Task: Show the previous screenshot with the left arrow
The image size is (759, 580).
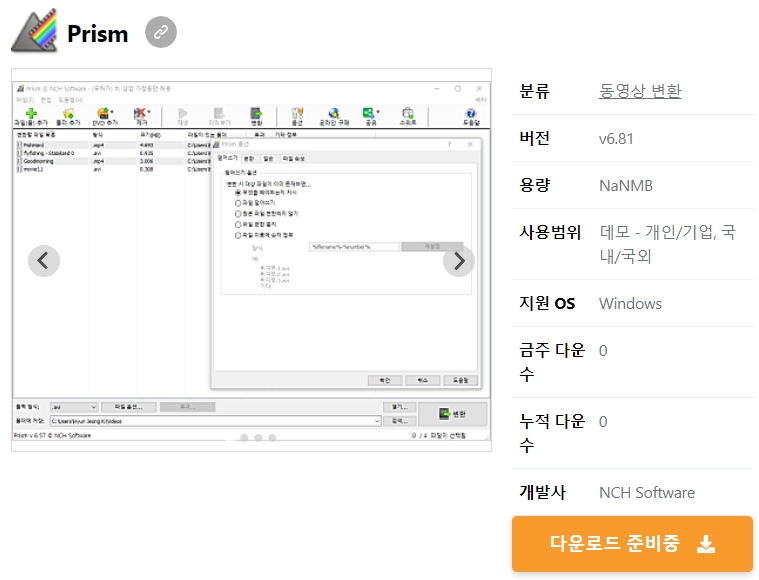Action: [44, 261]
